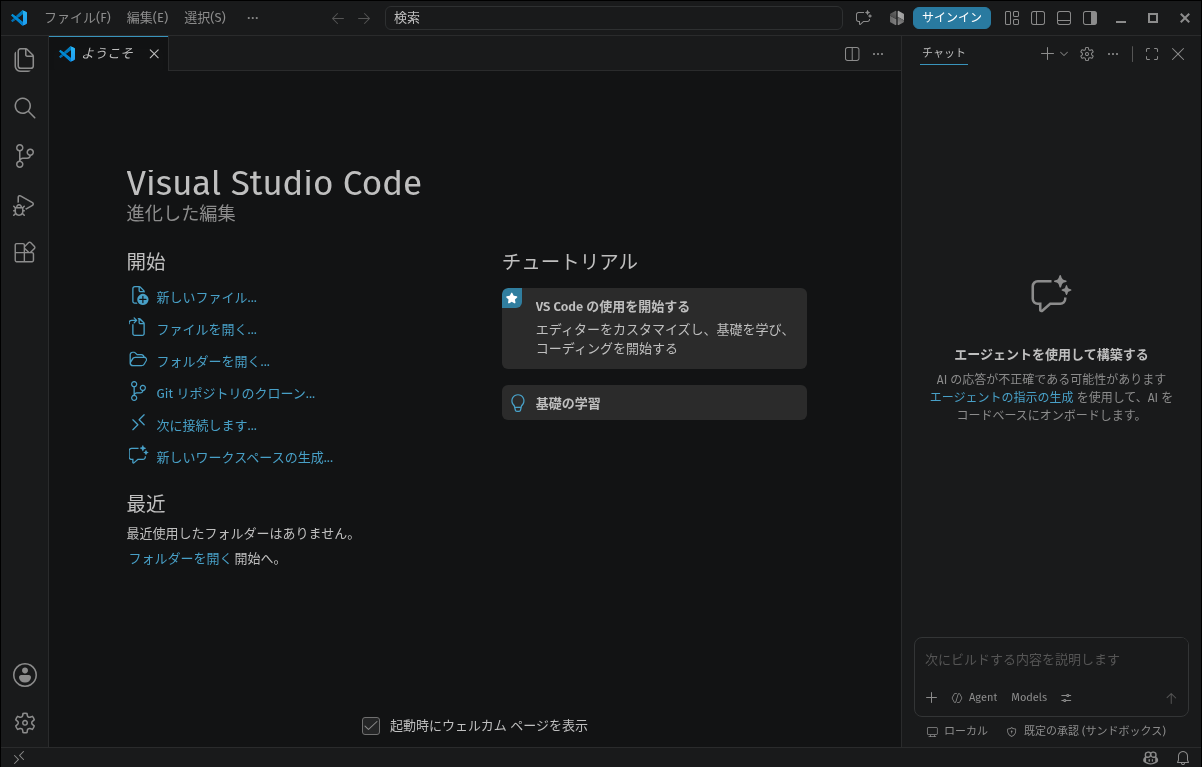The height and width of the screenshot is (767, 1202).
Task: Click the Copilot icon in status bar
Action: pos(1151,757)
